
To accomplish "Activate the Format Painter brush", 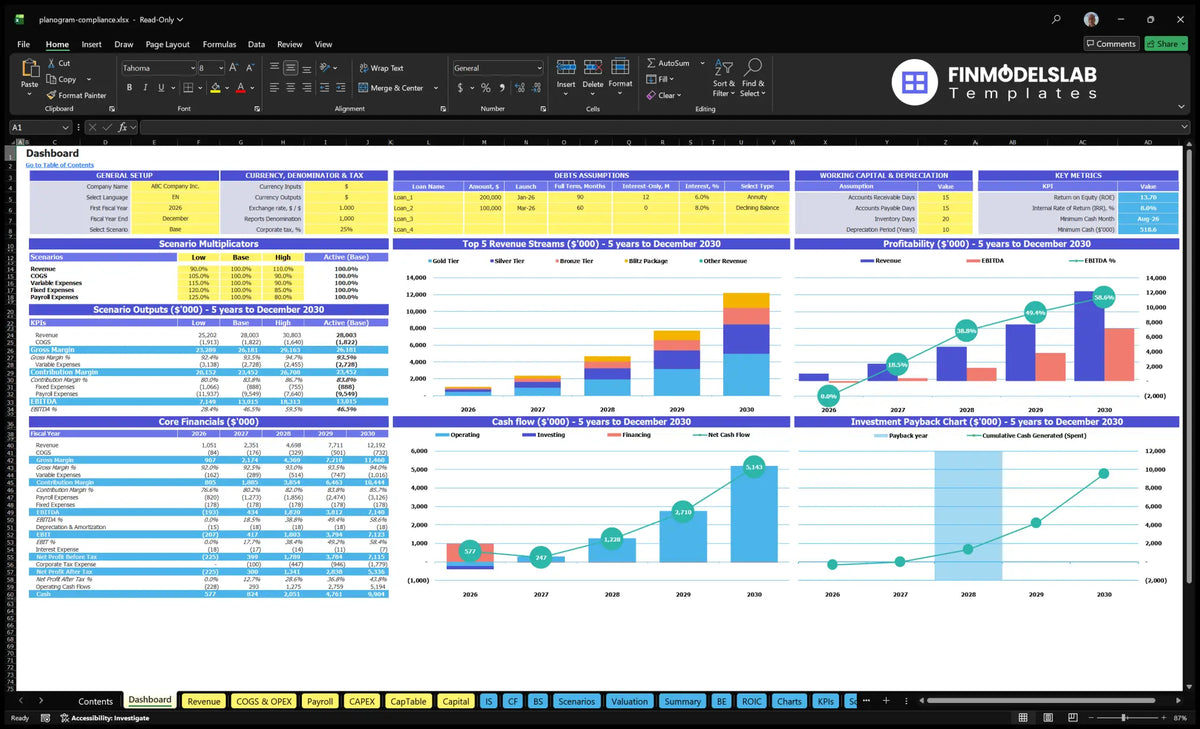I will (x=51, y=95).
